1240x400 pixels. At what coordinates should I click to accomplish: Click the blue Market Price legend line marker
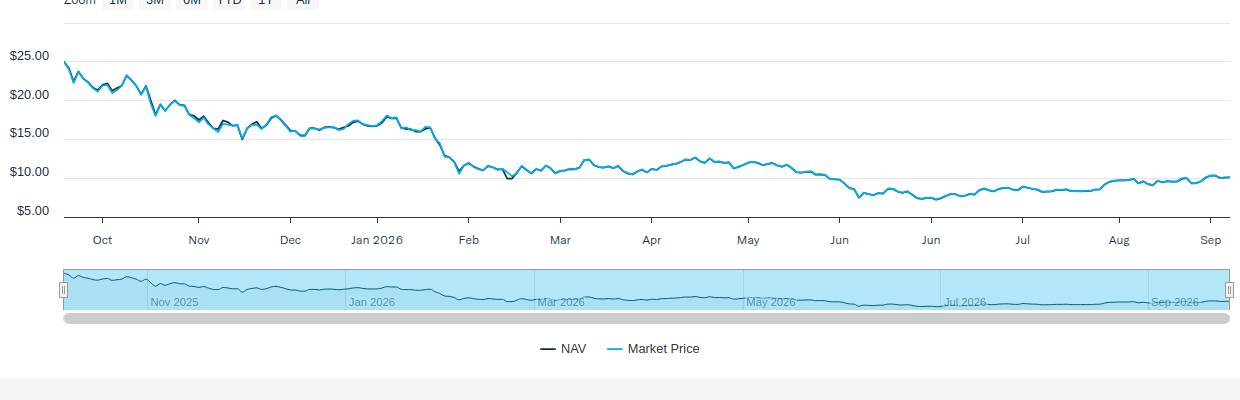click(614, 349)
